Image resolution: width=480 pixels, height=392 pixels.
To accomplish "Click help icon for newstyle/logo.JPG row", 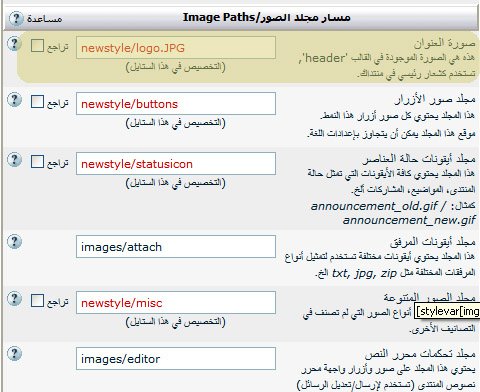I will [x=14, y=44].
